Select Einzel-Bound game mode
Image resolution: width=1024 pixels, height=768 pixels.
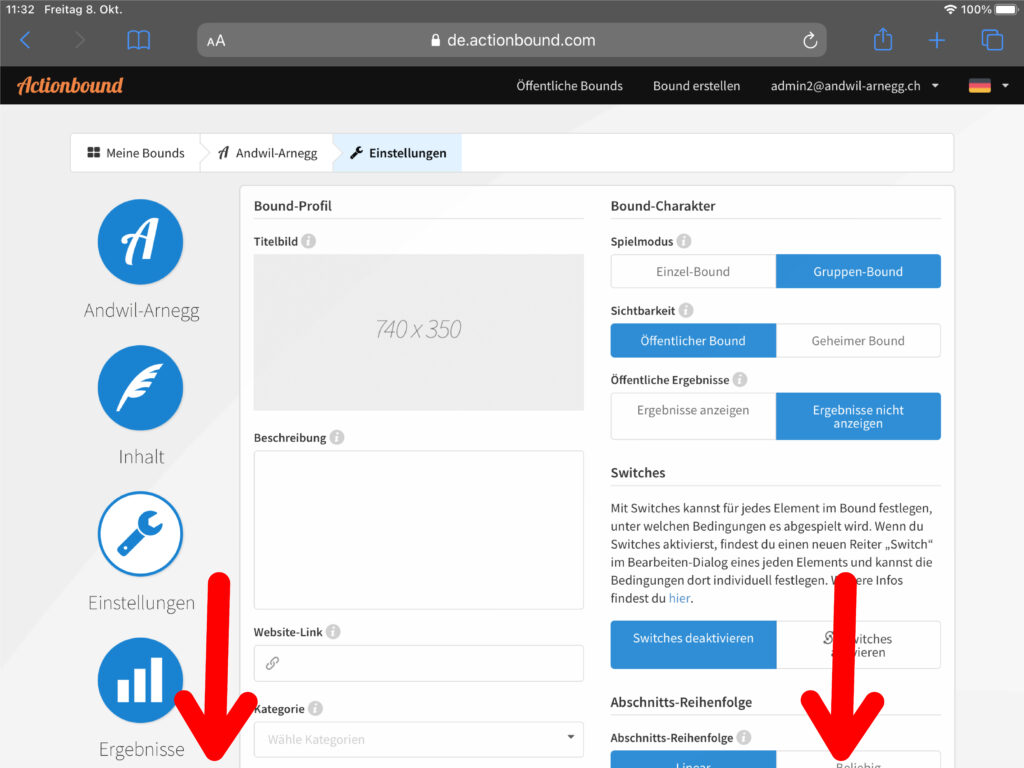[x=693, y=271]
